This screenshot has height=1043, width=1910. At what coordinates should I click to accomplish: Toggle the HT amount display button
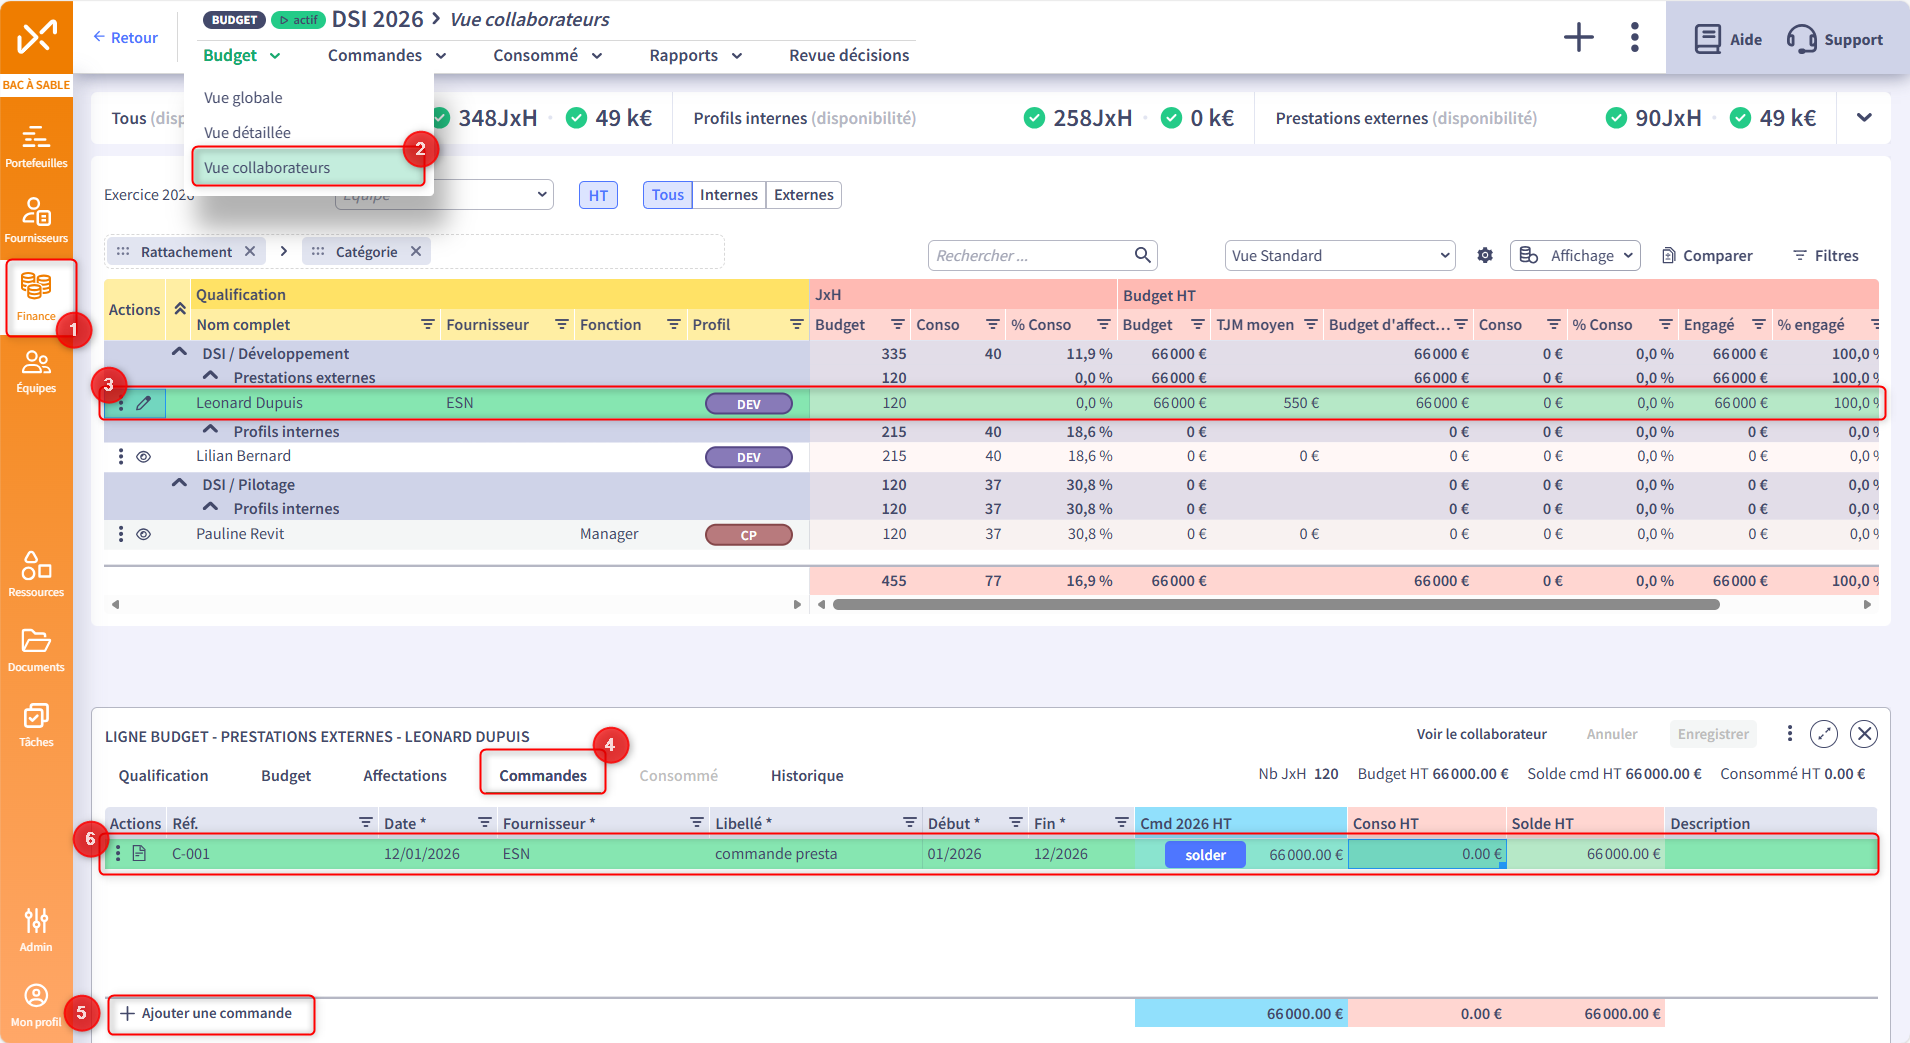[x=598, y=195]
